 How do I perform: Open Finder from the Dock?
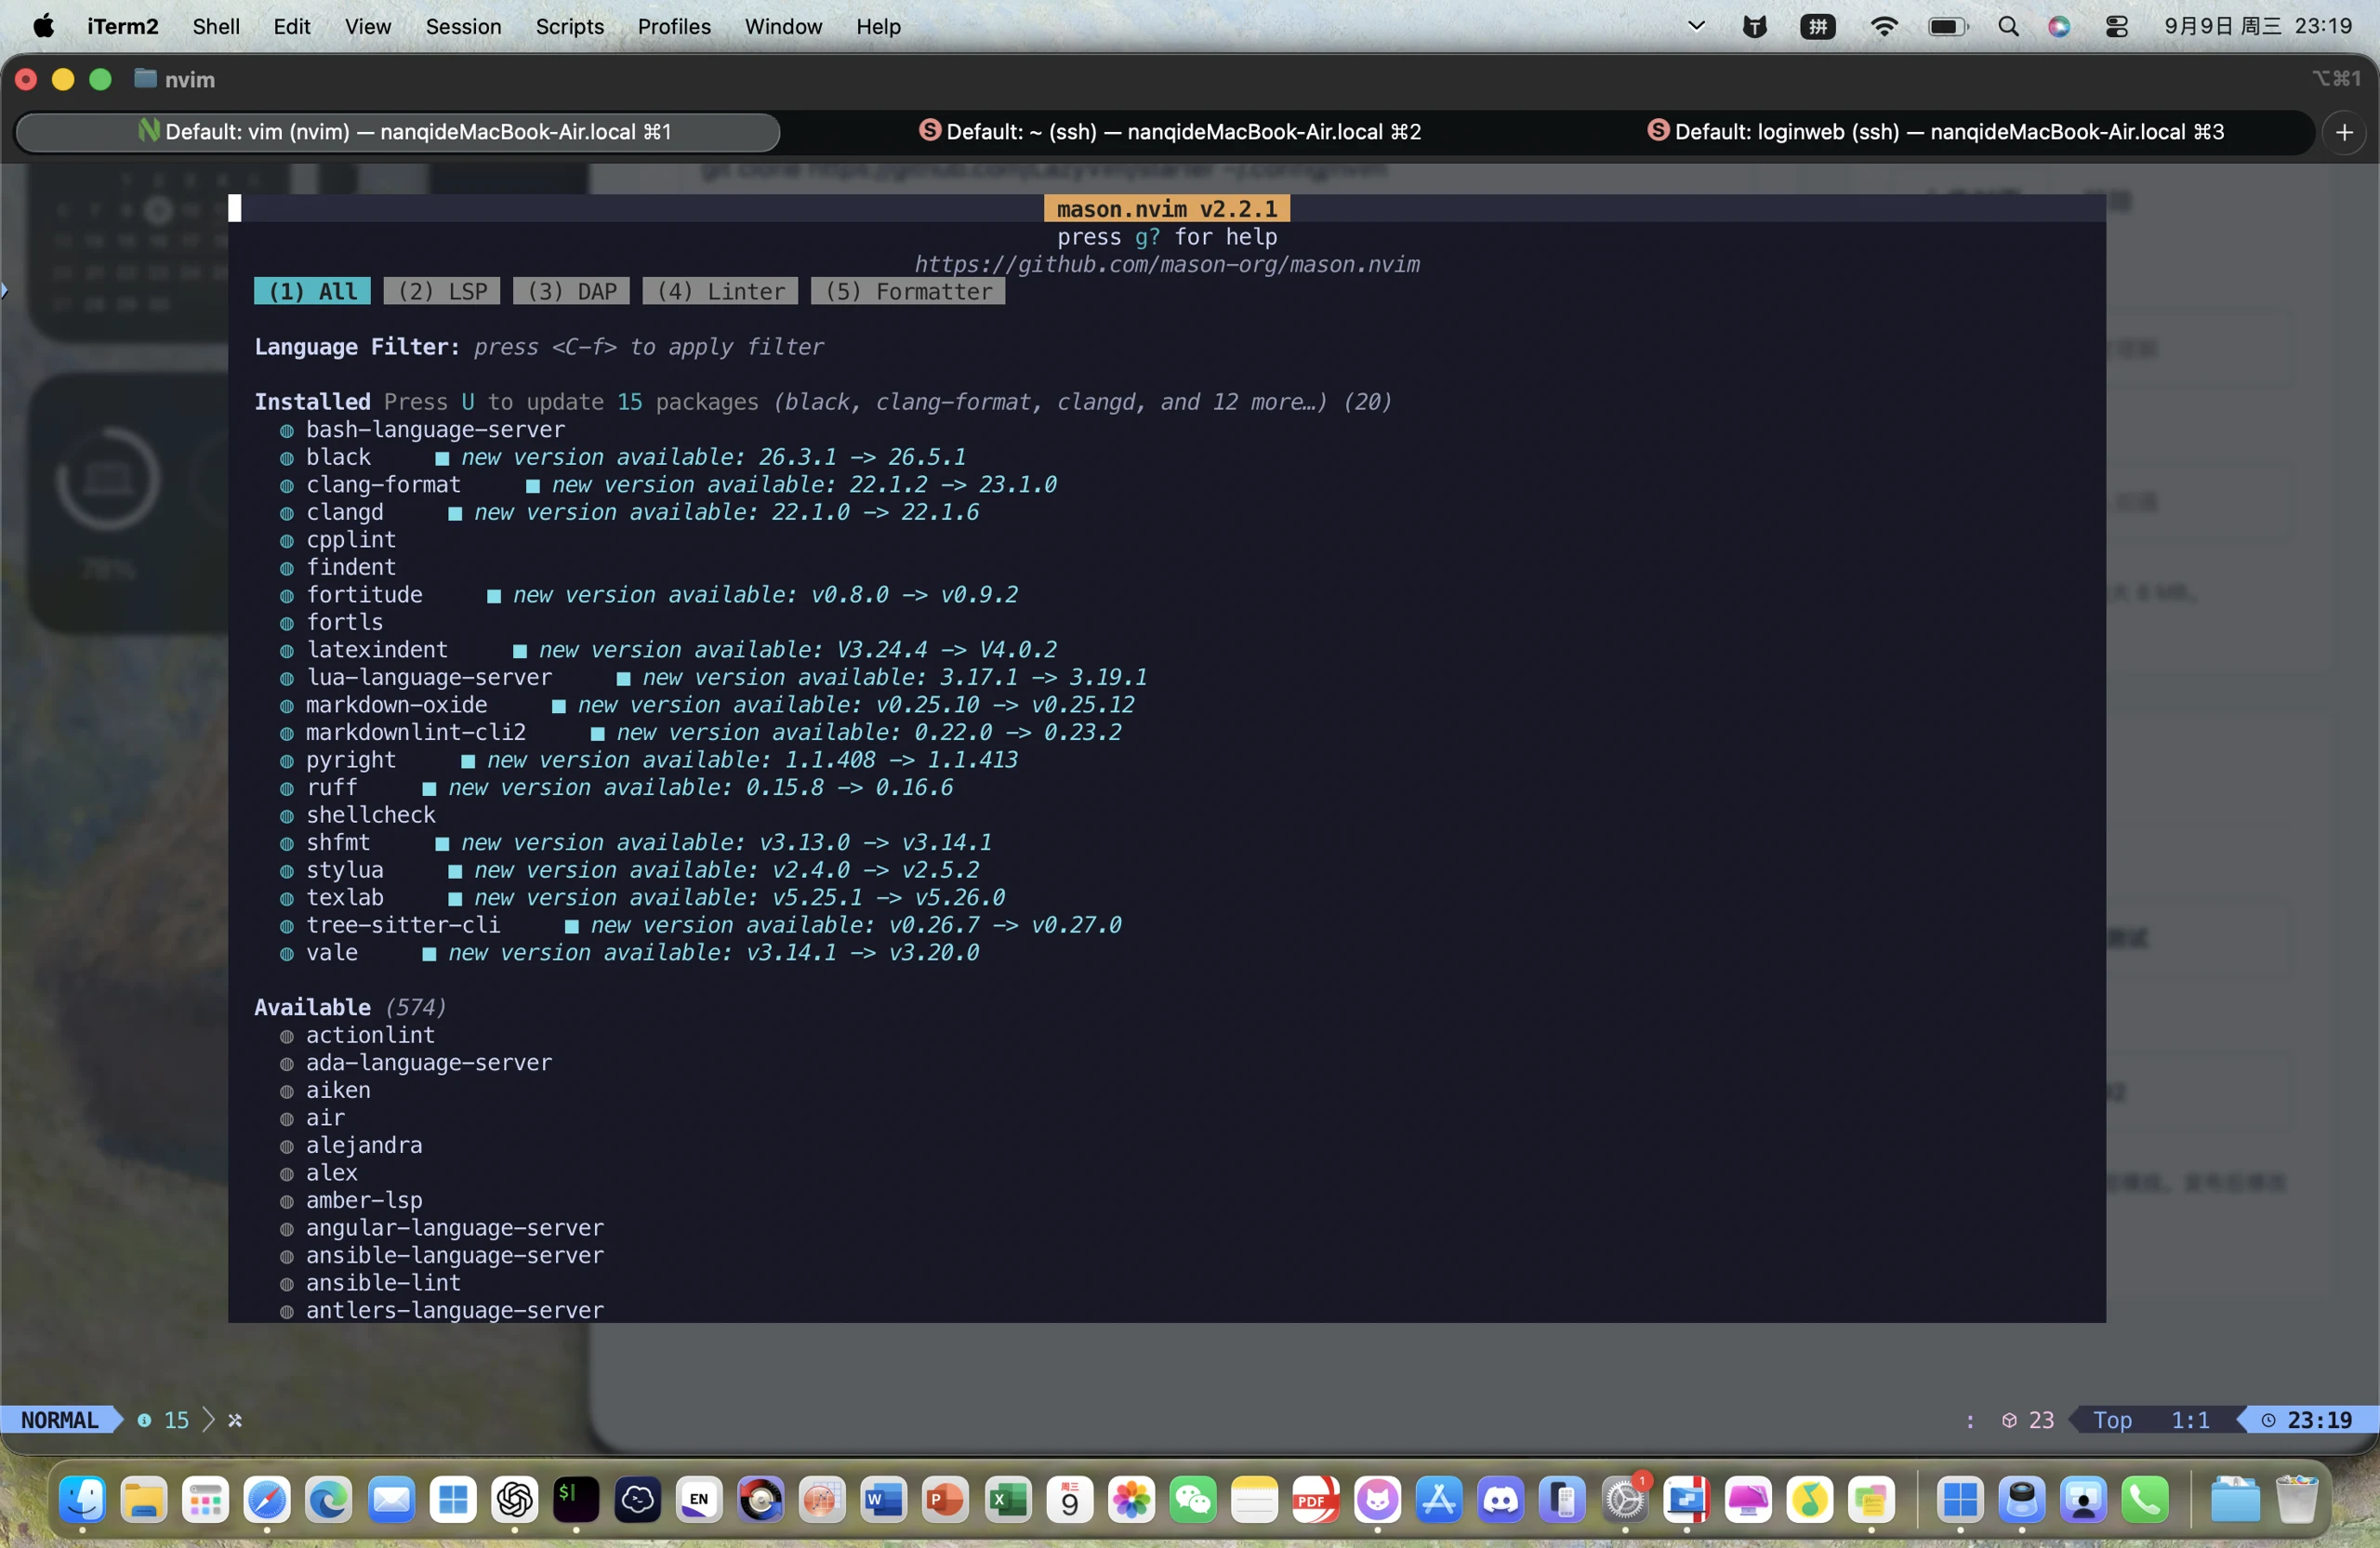(82, 1499)
